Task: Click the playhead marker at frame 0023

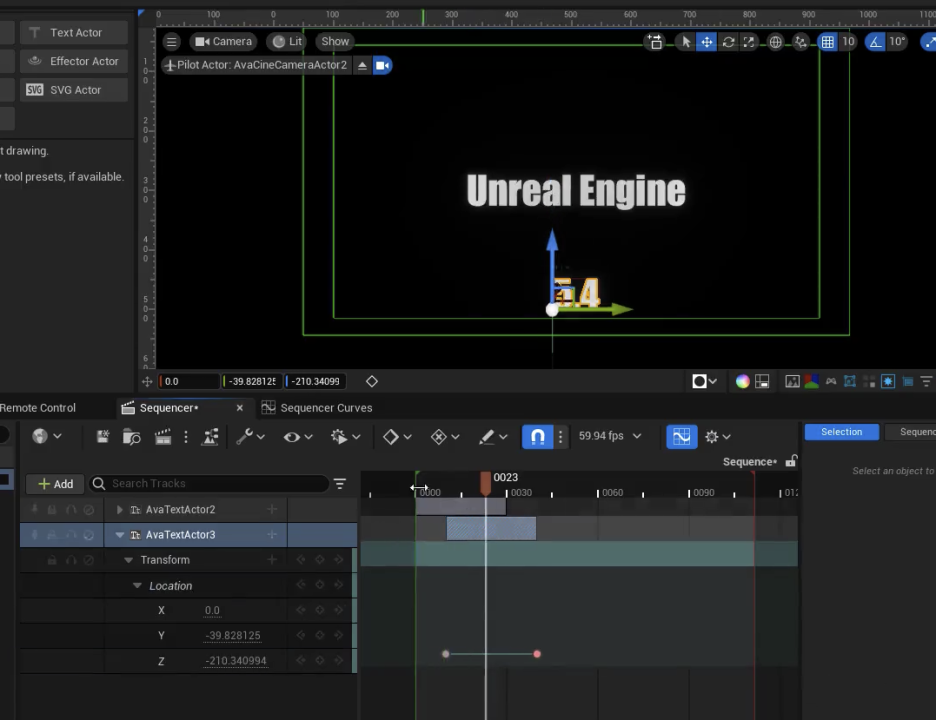Action: pyautogui.click(x=486, y=484)
